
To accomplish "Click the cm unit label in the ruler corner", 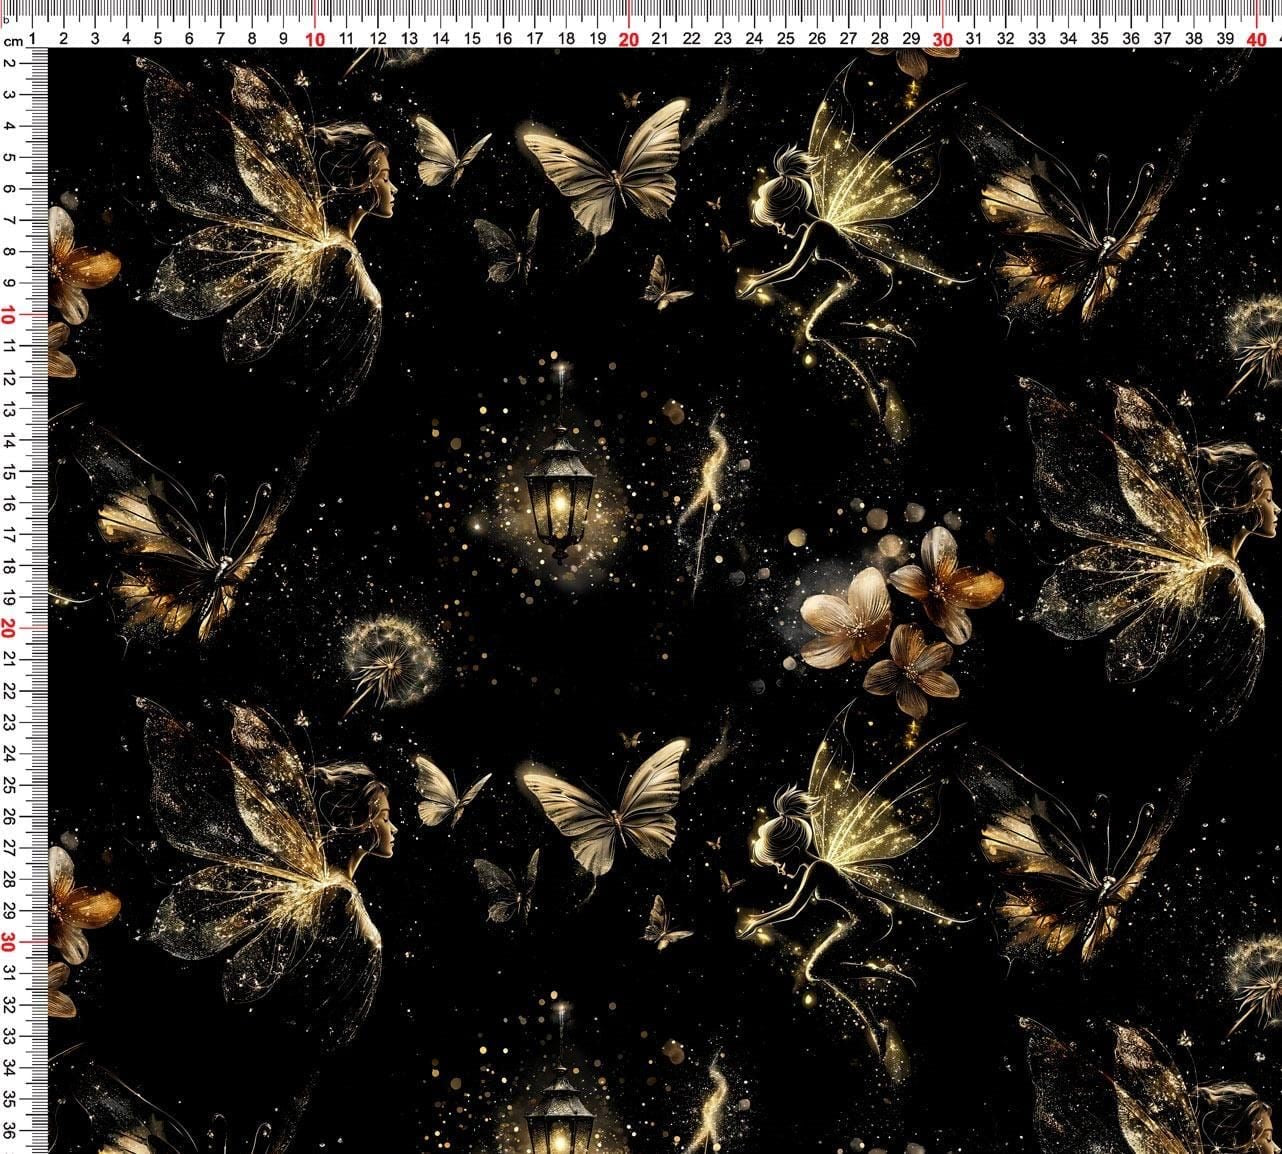I will [13, 41].
